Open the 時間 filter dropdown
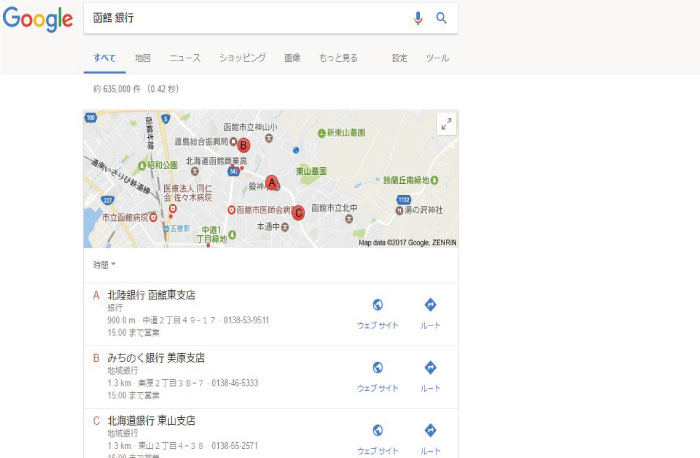Viewport: 700px width, 458px height. coord(104,265)
